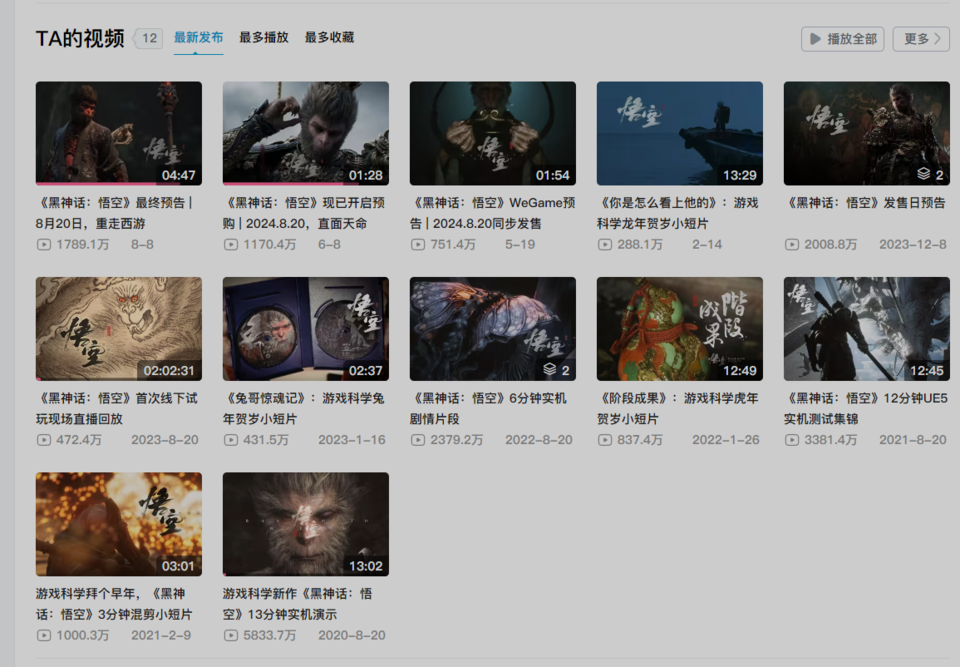Open the 01:28 现已开启预购 video thumbnail

(x=306, y=133)
